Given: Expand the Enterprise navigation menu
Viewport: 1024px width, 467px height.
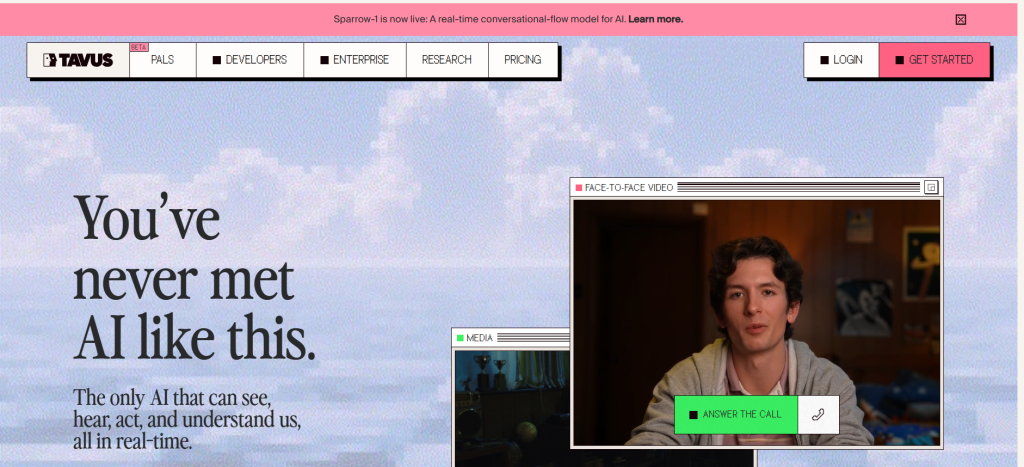Looking at the screenshot, I should [354, 60].
